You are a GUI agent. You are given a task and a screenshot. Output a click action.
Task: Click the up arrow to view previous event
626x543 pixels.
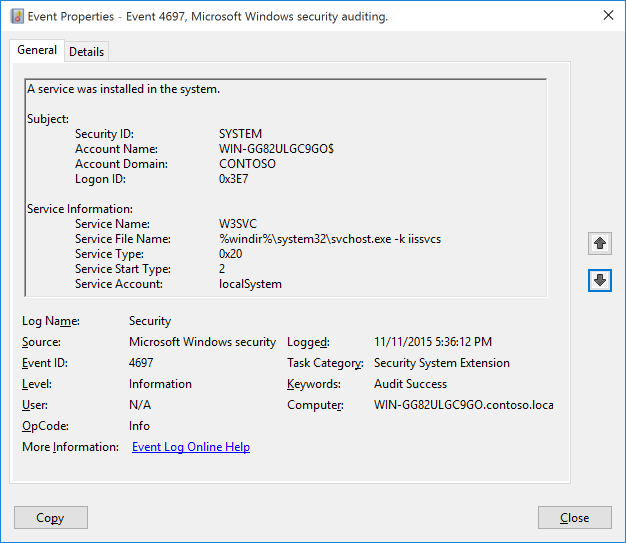click(x=600, y=243)
